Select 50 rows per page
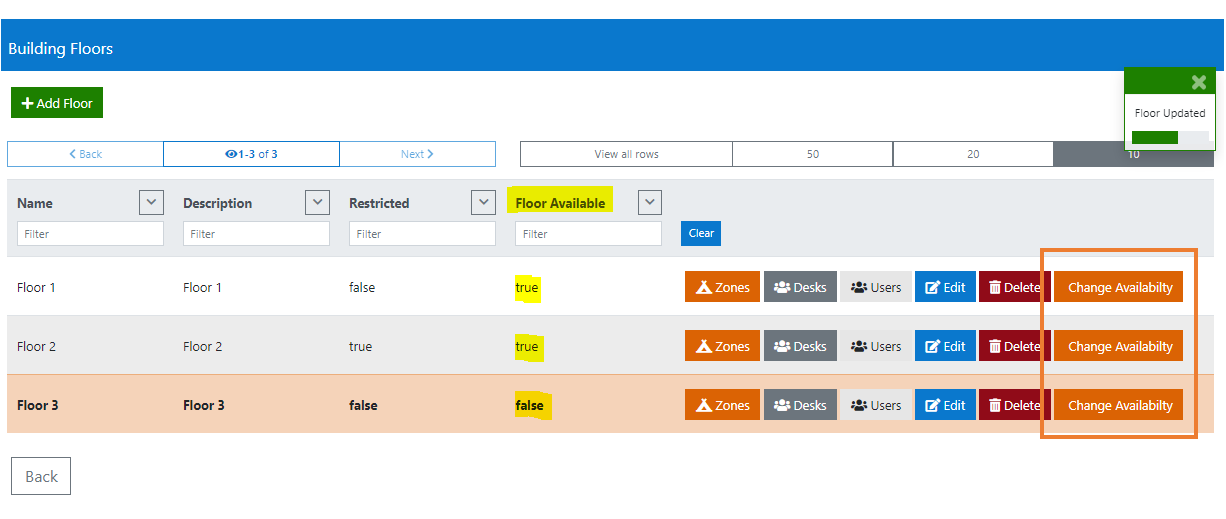This screenshot has height=519, width=1226. pos(812,154)
